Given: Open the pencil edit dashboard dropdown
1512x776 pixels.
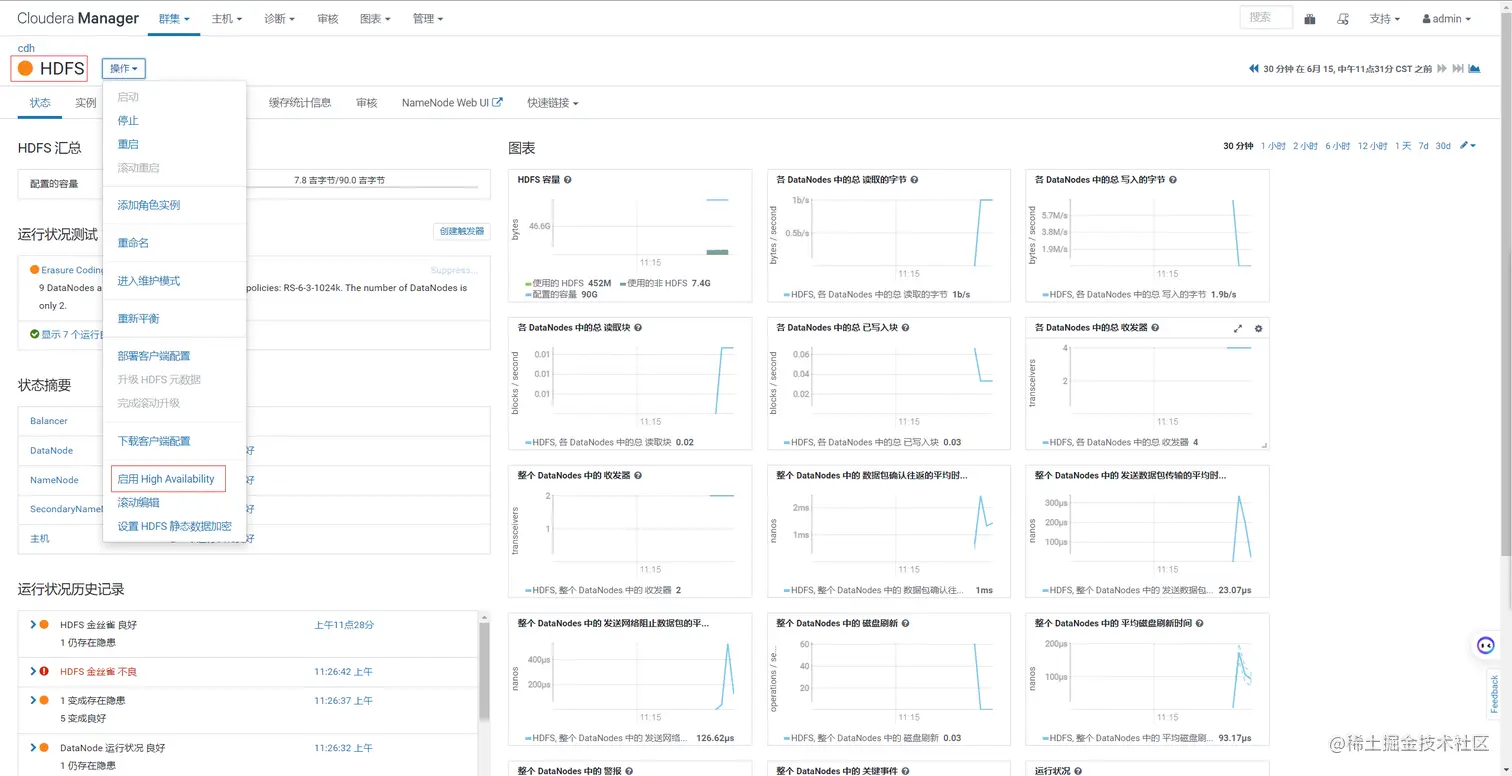Looking at the screenshot, I should coord(1467,146).
